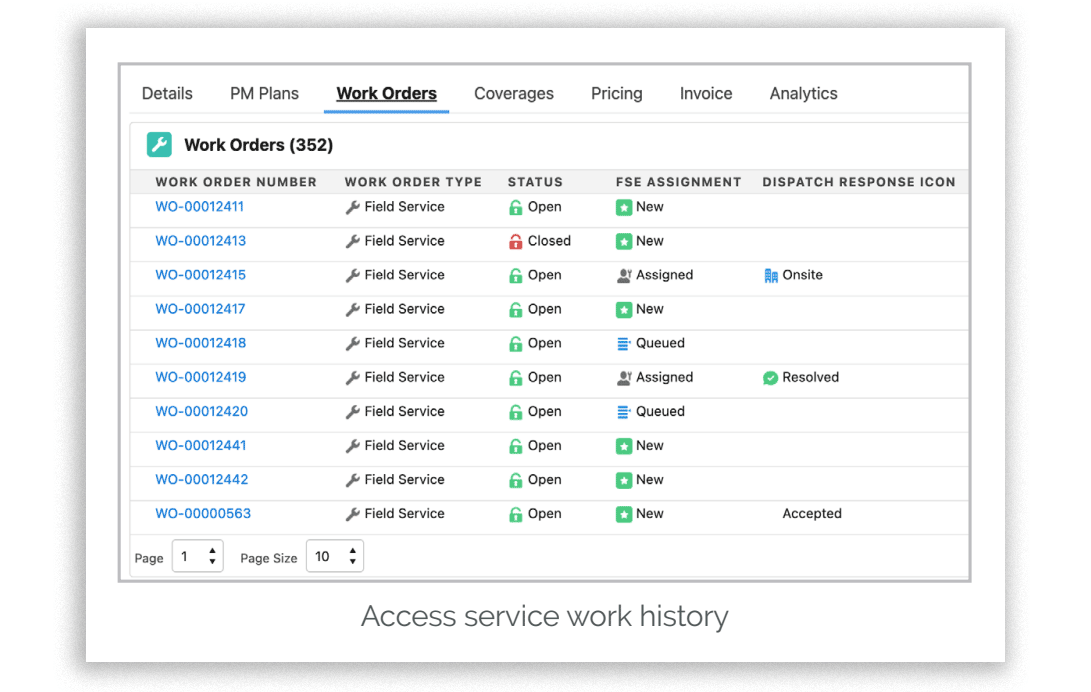Screen dimensions: 1091x692
Task: Click open padlock icon for WO-00012441
Action: tap(516, 446)
